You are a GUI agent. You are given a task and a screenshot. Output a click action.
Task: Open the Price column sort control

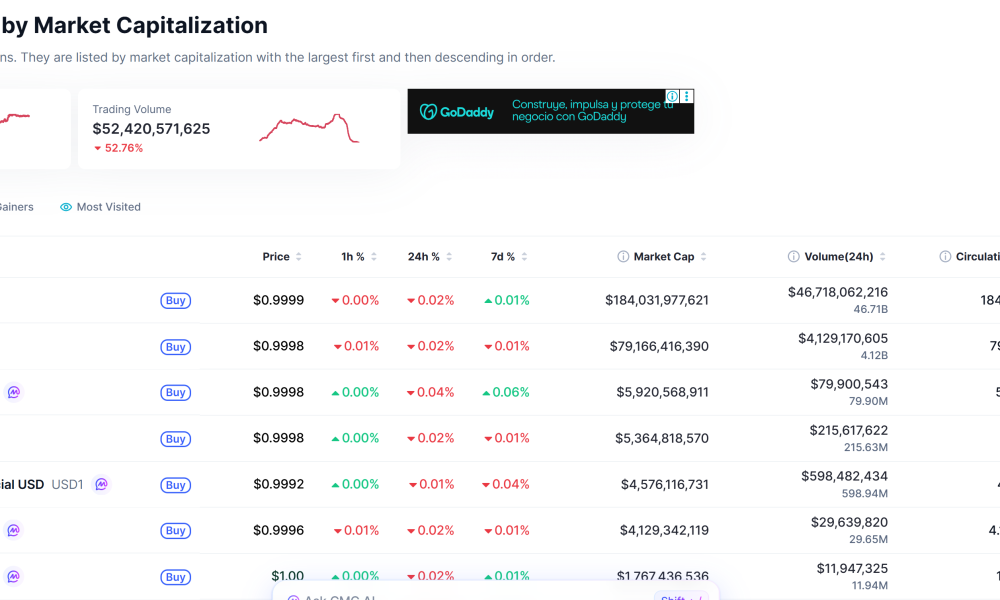pyautogui.click(x=300, y=256)
